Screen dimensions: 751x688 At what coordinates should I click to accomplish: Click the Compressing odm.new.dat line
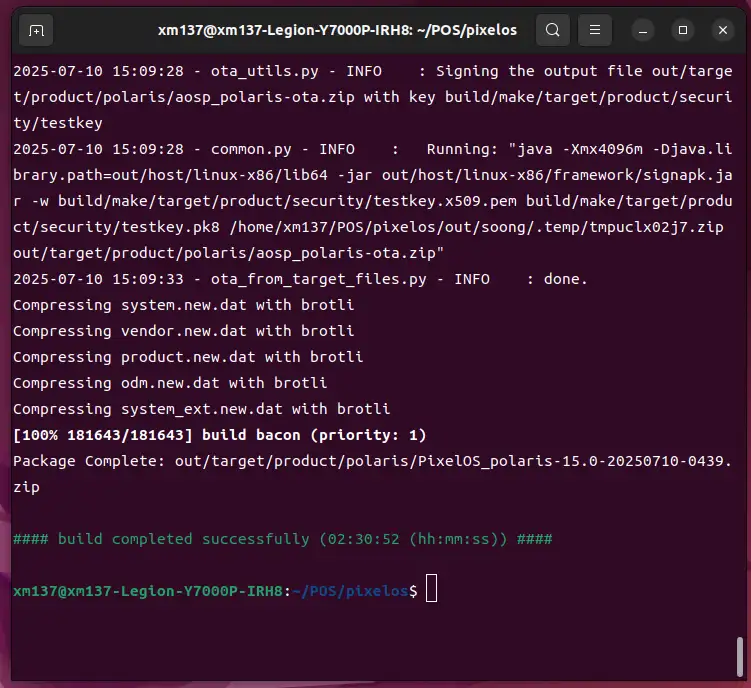coord(170,383)
